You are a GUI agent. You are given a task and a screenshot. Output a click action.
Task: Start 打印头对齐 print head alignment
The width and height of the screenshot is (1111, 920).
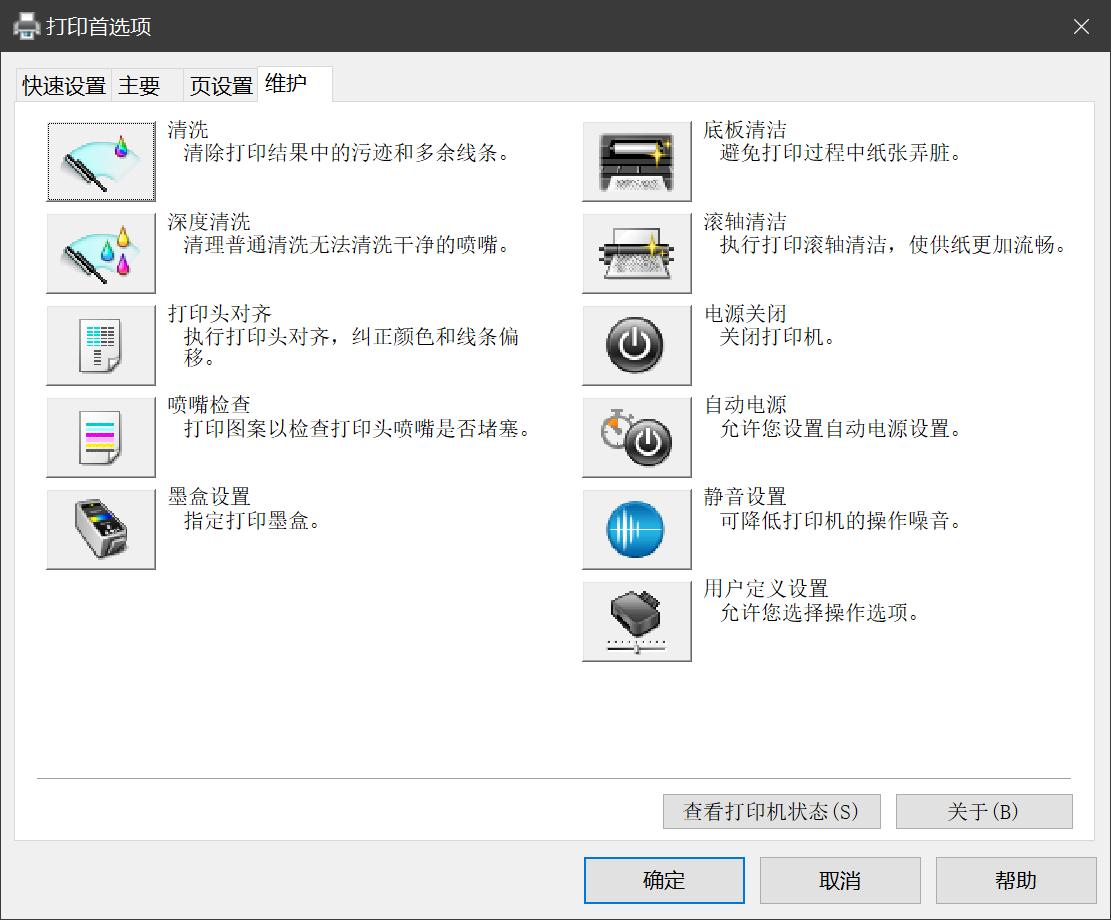(x=100, y=345)
